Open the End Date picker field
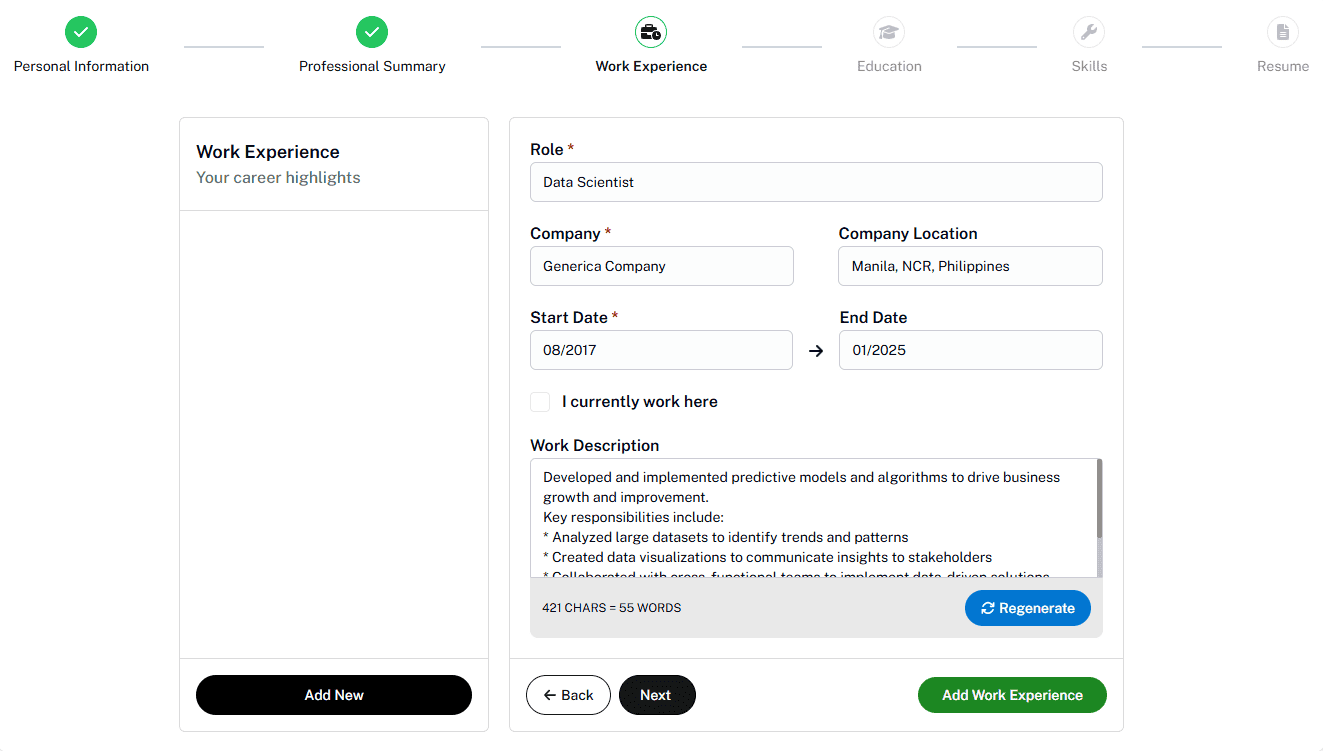This screenshot has width=1323, height=751. (970, 350)
